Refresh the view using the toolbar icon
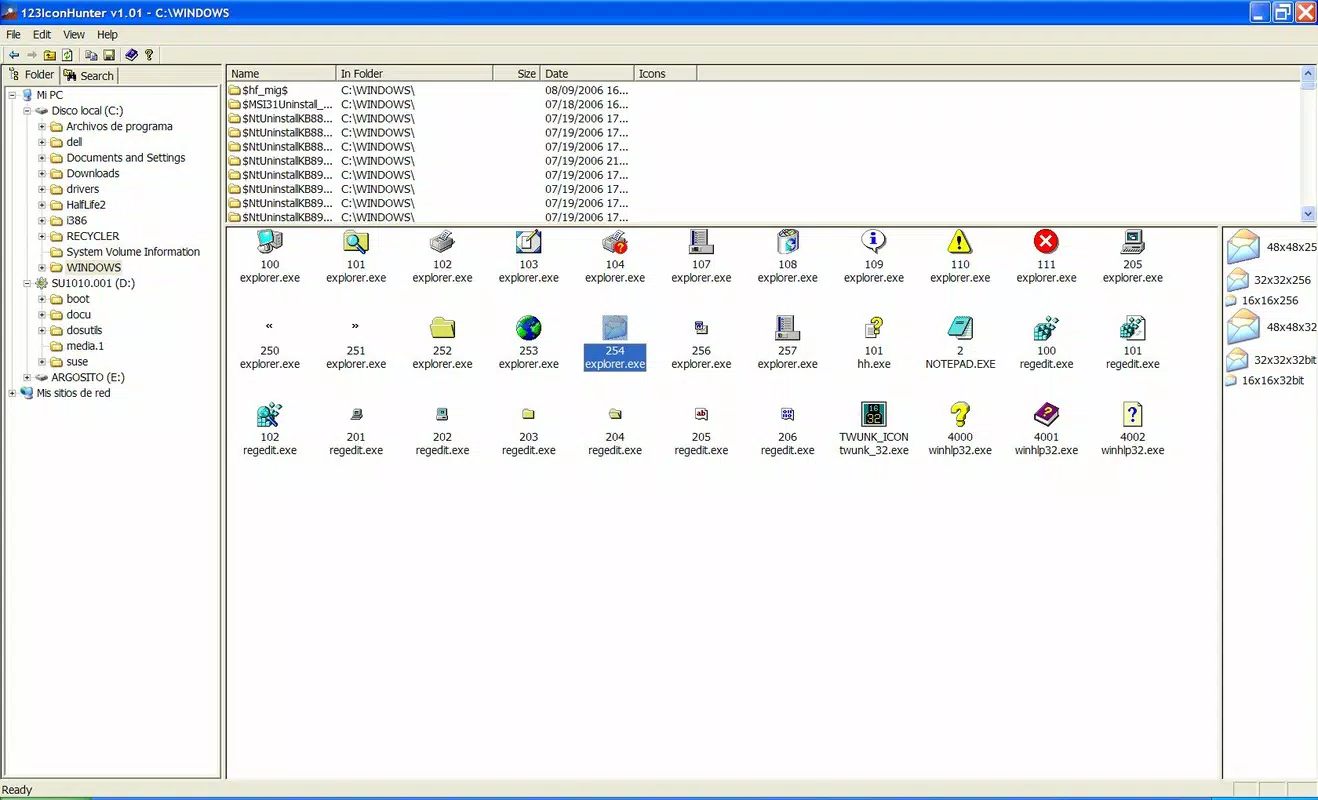The height and width of the screenshot is (800, 1318). pos(67,55)
